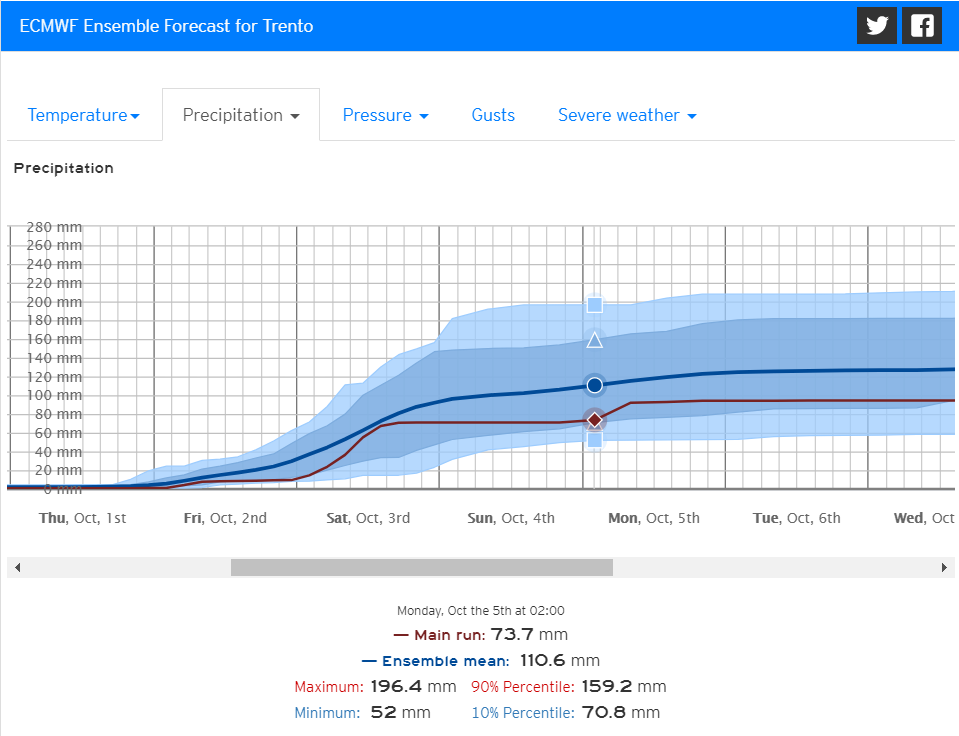Screen dimensions: 959x736
Task: Click the minimum square marker below diamond
Action: 594,439
